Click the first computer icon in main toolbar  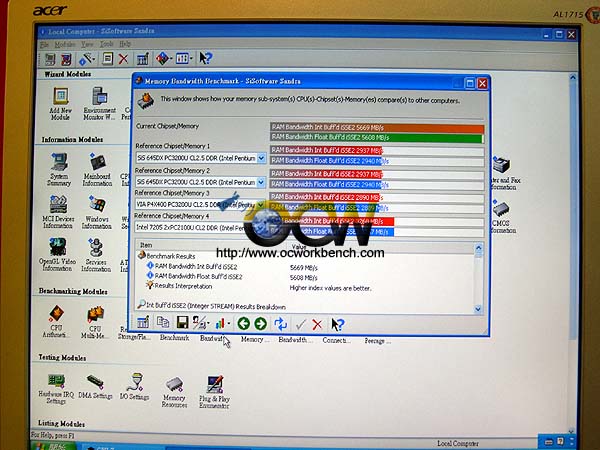(x=49, y=59)
